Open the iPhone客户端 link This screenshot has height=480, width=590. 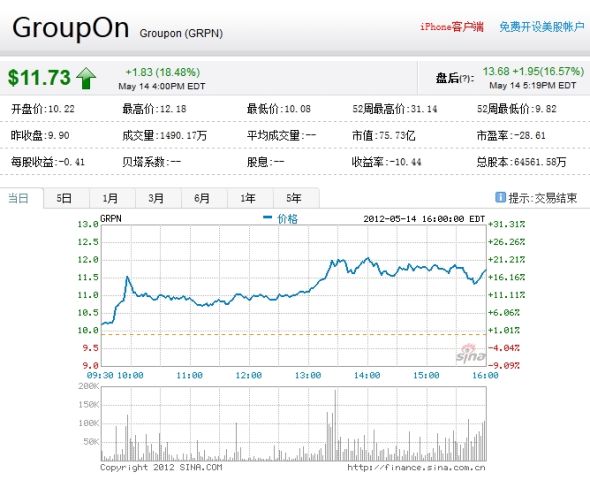pos(452,27)
